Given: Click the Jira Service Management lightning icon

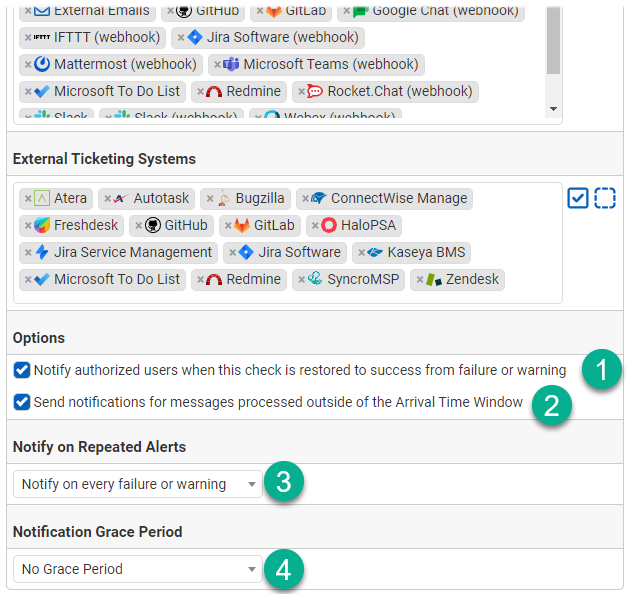Looking at the screenshot, I should tap(42, 252).
